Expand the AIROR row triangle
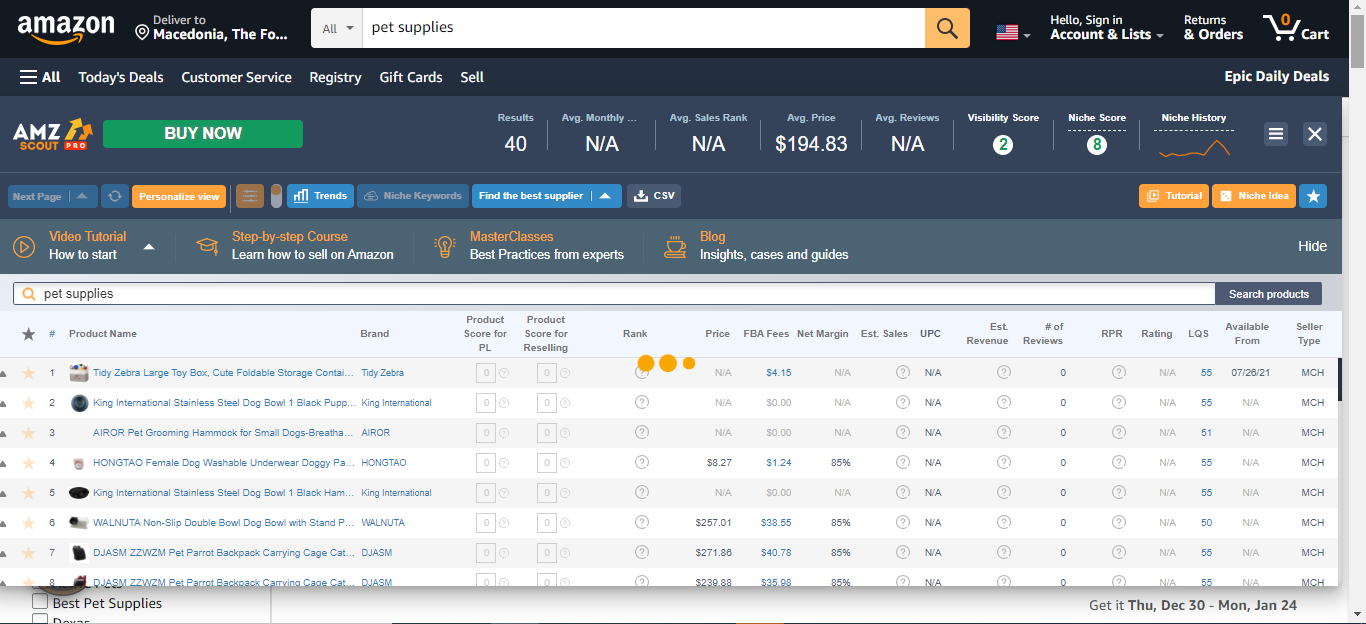The image size is (1366, 624). pos(3,434)
